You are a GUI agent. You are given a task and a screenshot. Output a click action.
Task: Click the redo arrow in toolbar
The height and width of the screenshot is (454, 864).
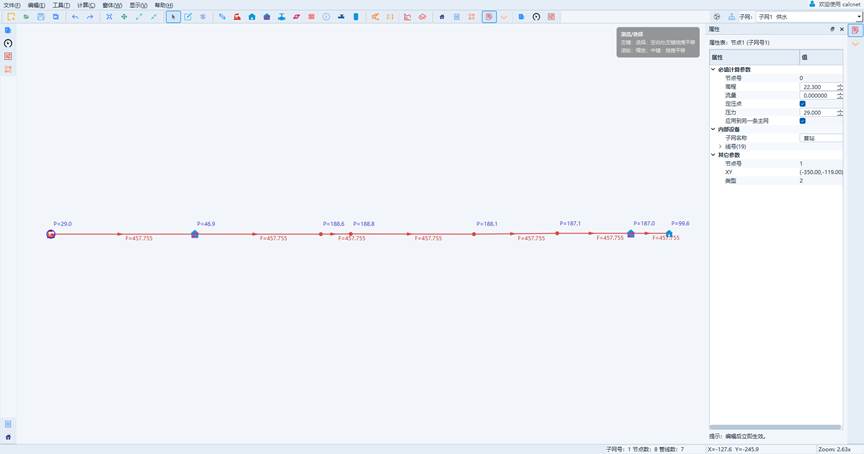[x=90, y=17]
